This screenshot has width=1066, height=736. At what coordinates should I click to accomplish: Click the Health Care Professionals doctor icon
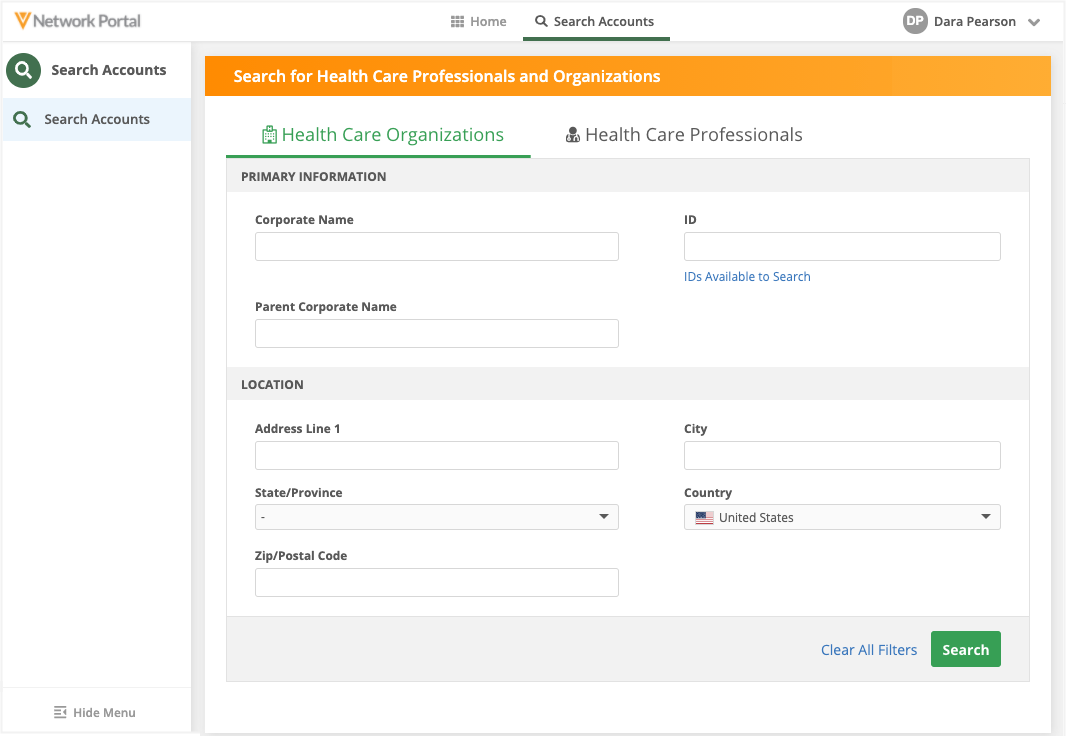click(573, 135)
